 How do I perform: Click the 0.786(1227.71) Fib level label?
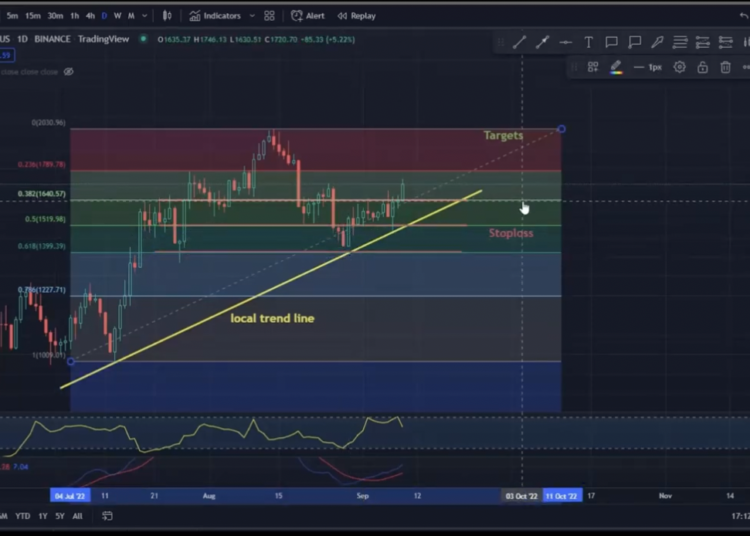(x=42, y=290)
